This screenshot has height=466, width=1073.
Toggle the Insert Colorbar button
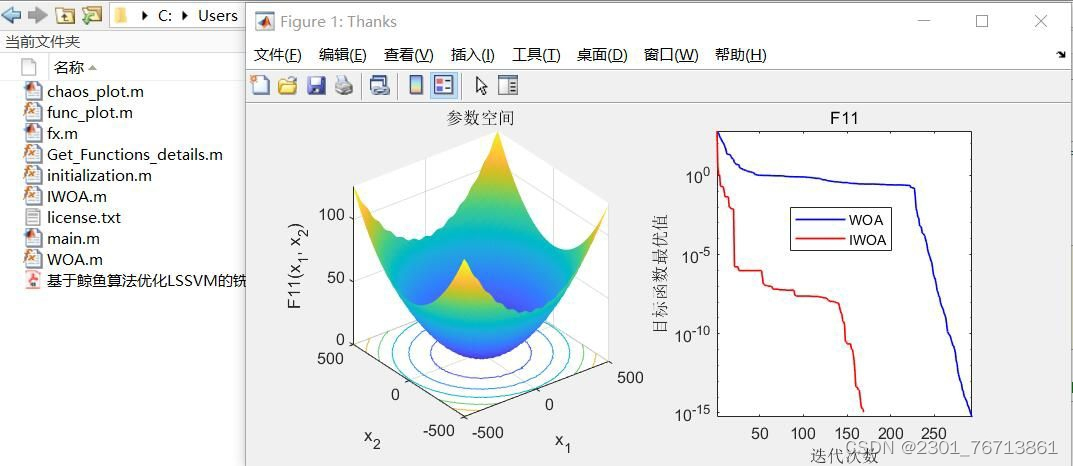[416, 85]
